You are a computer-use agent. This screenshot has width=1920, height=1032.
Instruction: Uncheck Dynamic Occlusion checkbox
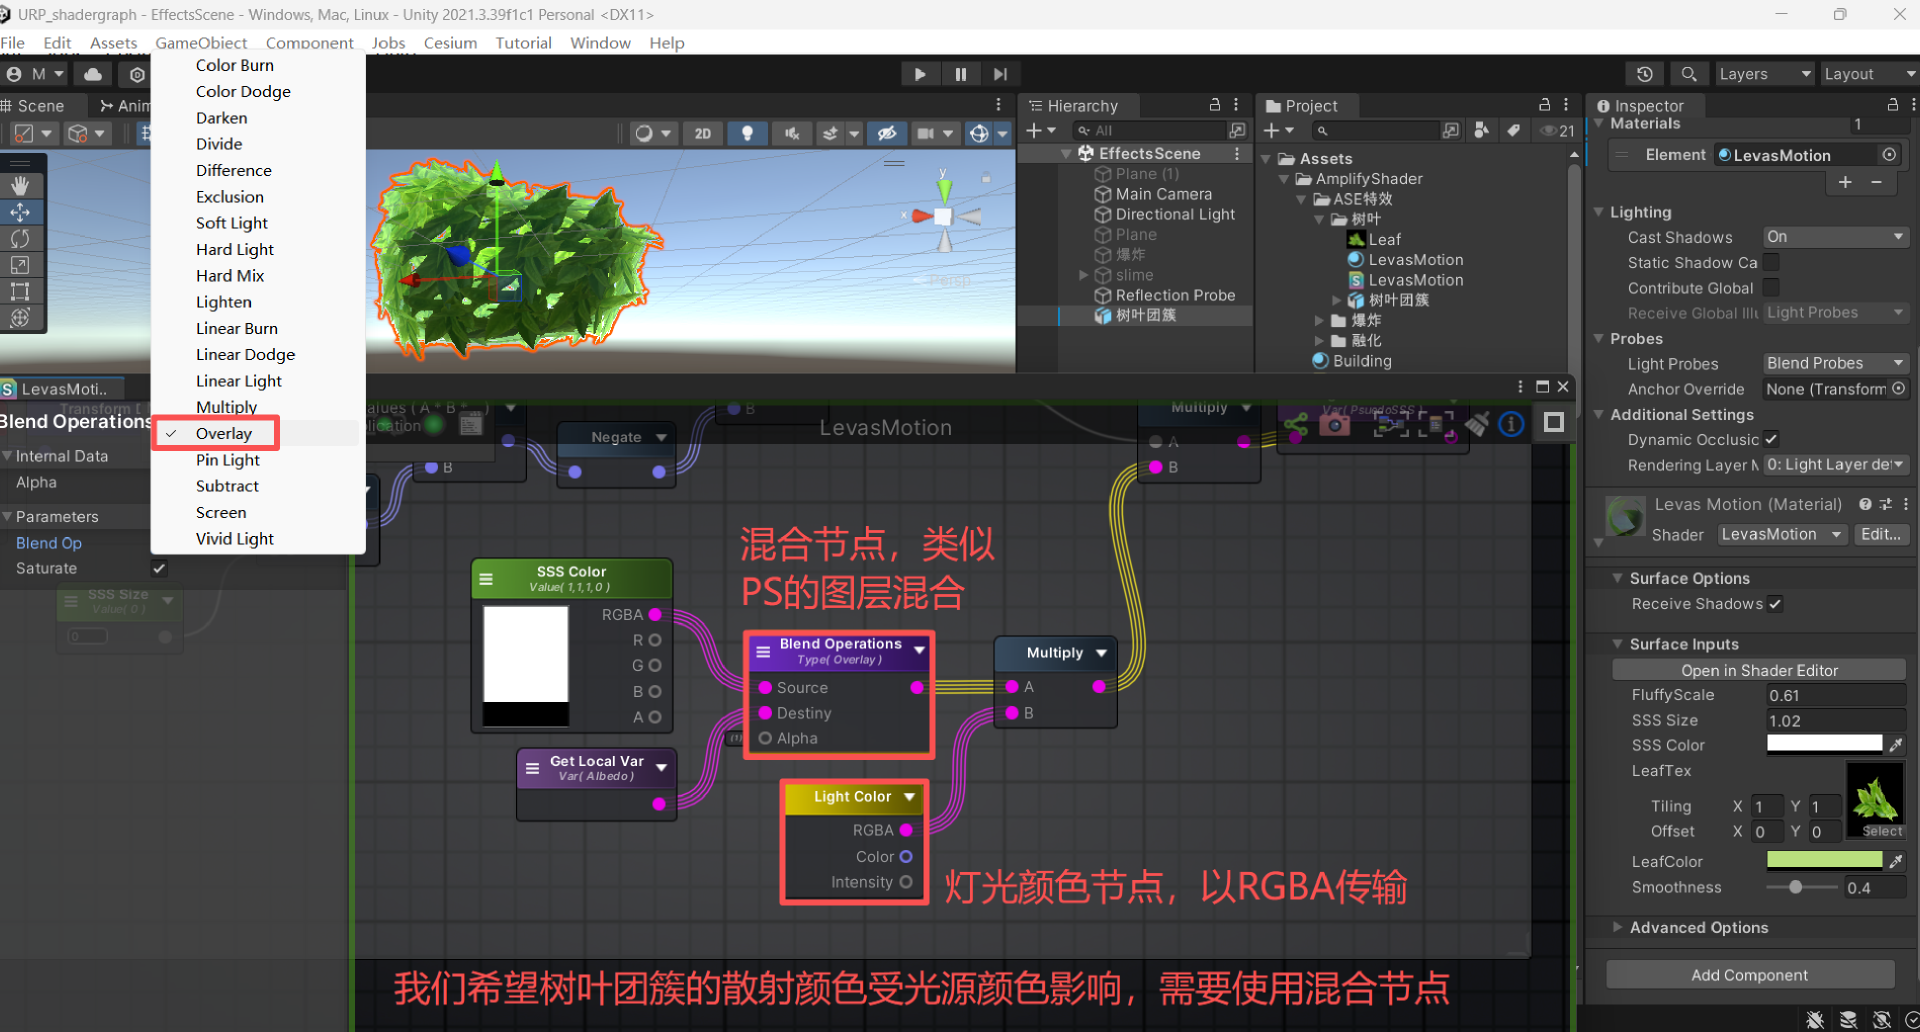[1771, 439]
